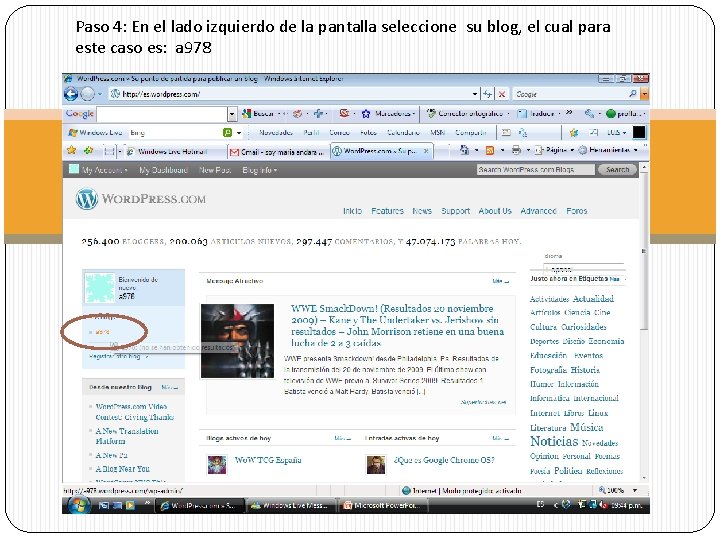This screenshot has height=540, width=720.
Task: Click Traducir on the Google toolbar
Action: click(536, 113)
